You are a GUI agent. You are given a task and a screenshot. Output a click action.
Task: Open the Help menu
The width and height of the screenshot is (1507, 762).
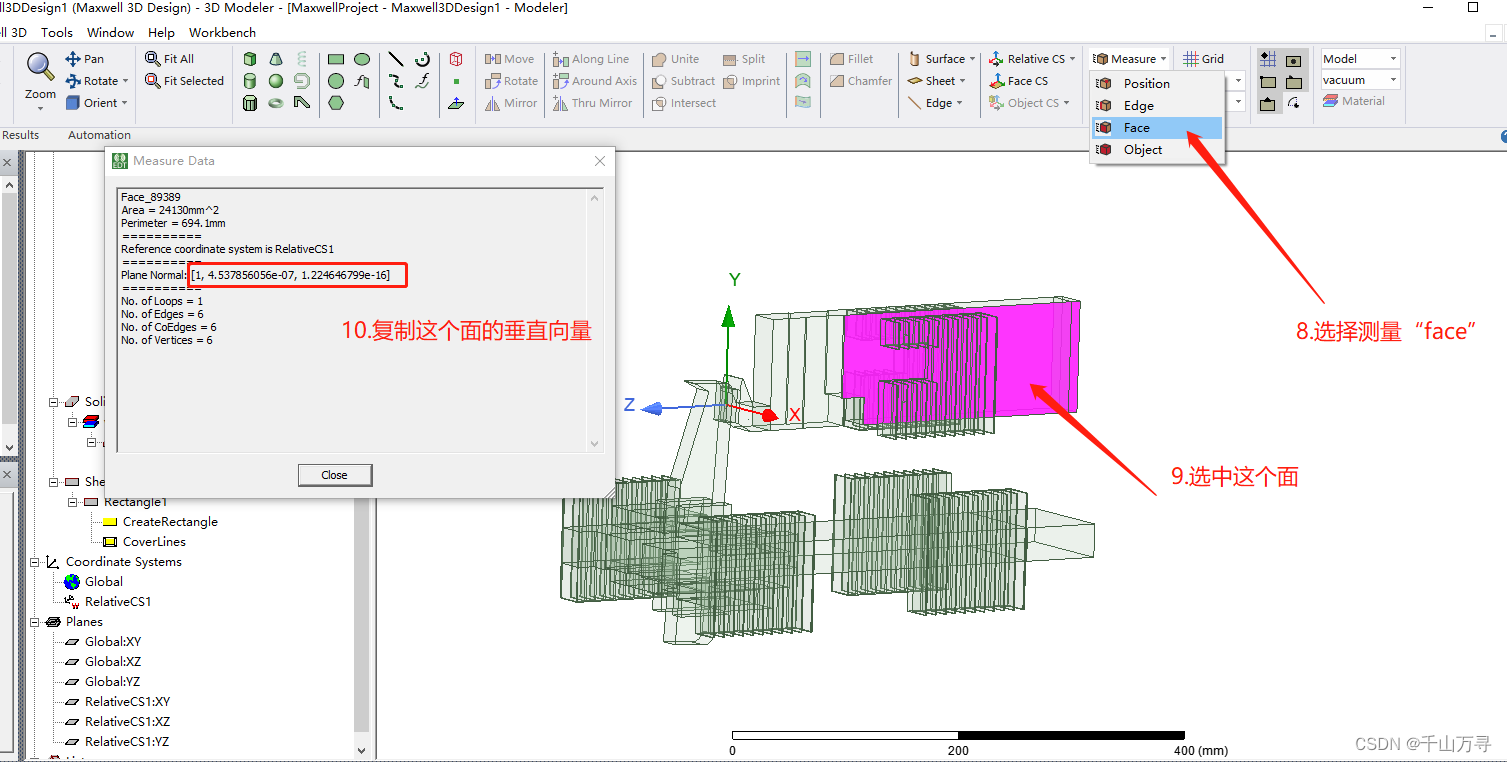click(161, 33)
